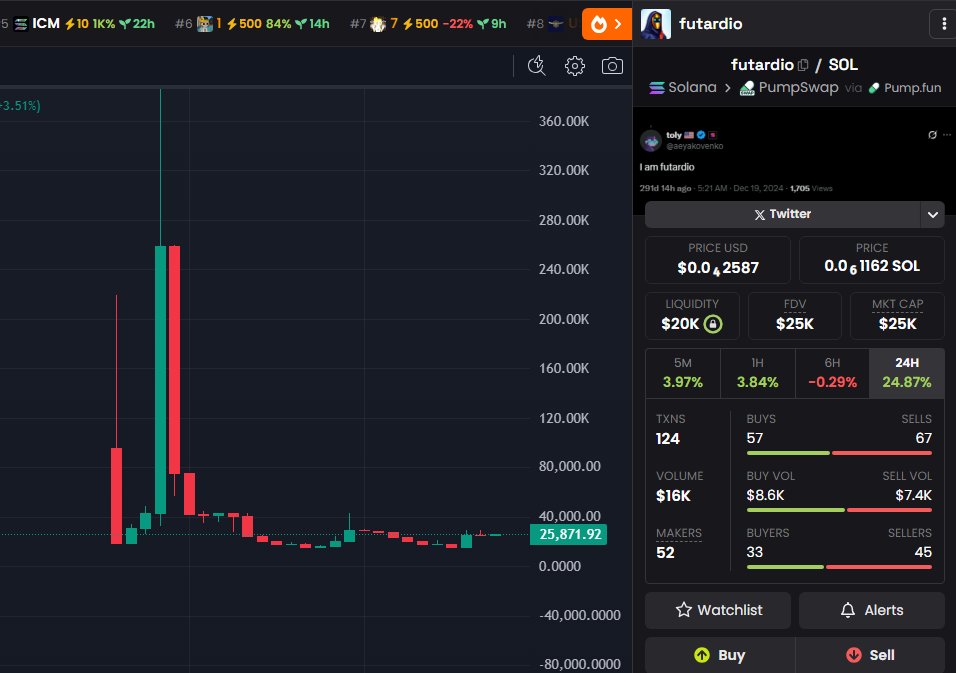Copy the futardio token address
Viewport: 956px width, 673px height.
coord(802,65)
